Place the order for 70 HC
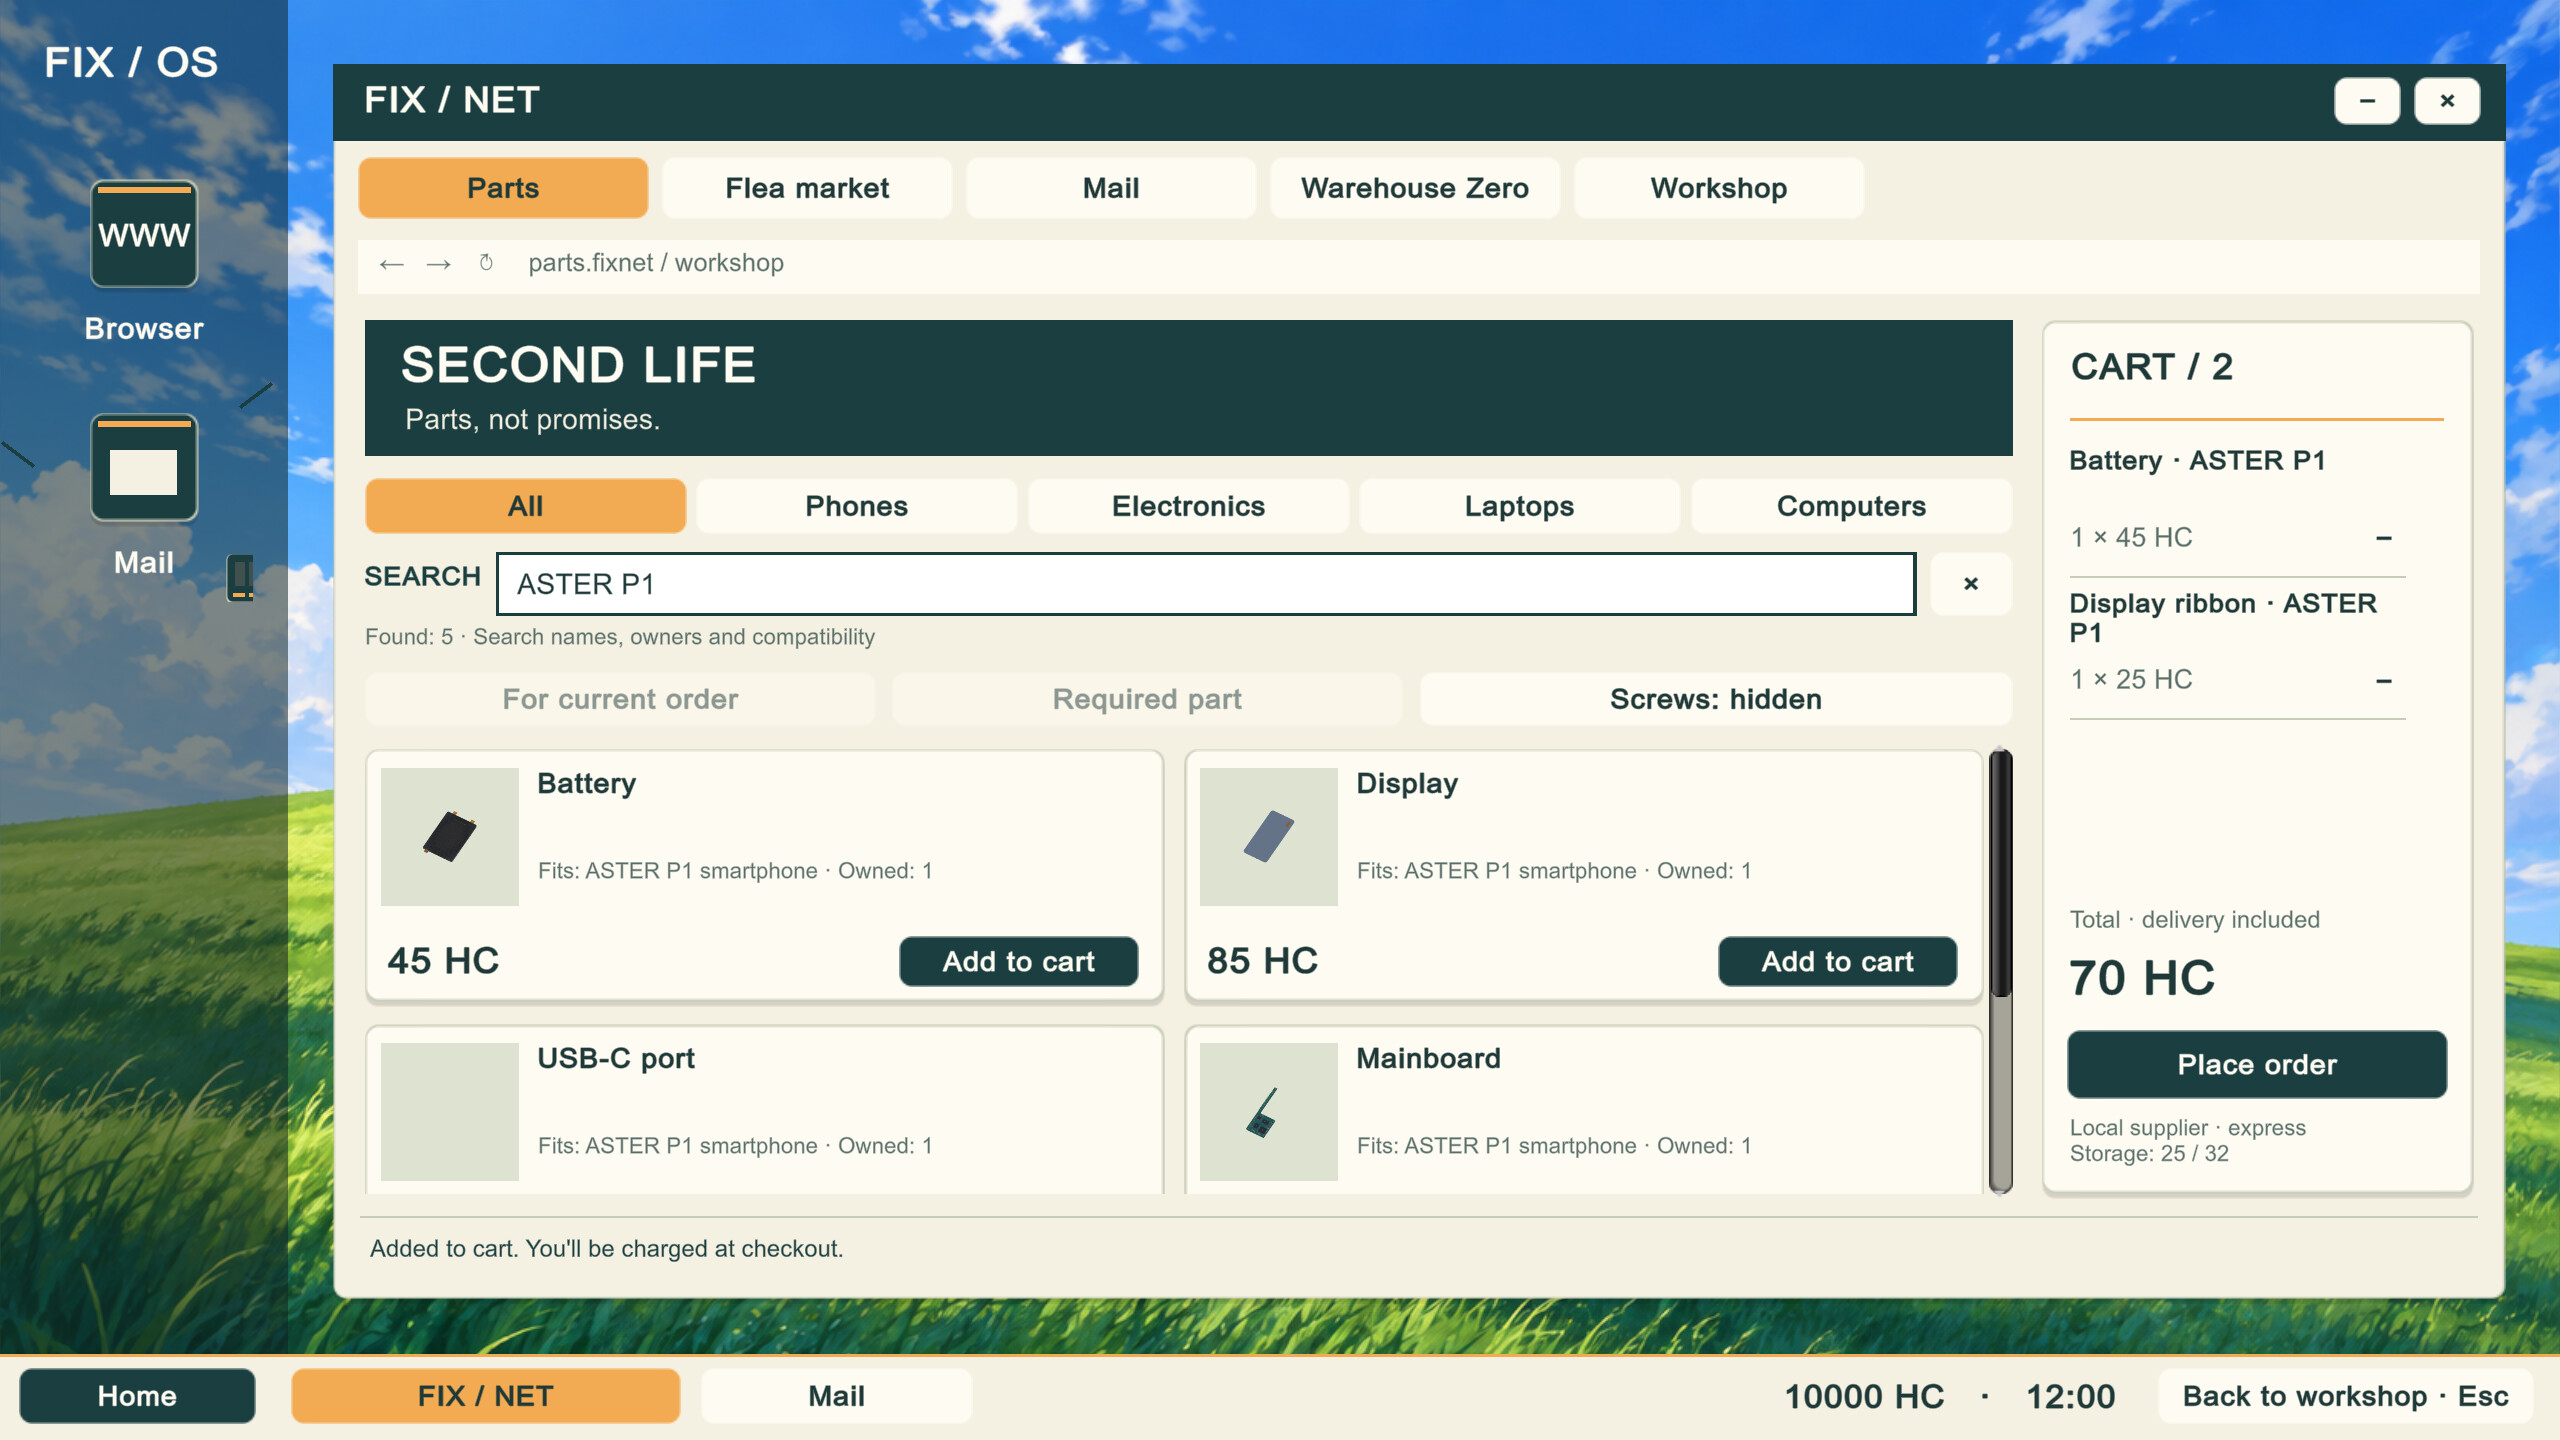2560x1440 pixels. [2257, 1064]
